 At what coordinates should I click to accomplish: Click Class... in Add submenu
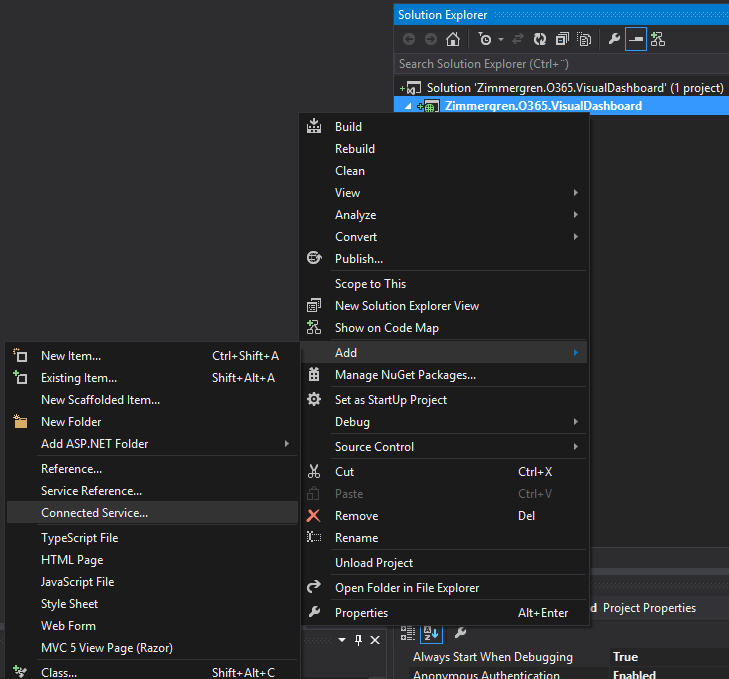point(152,672)
